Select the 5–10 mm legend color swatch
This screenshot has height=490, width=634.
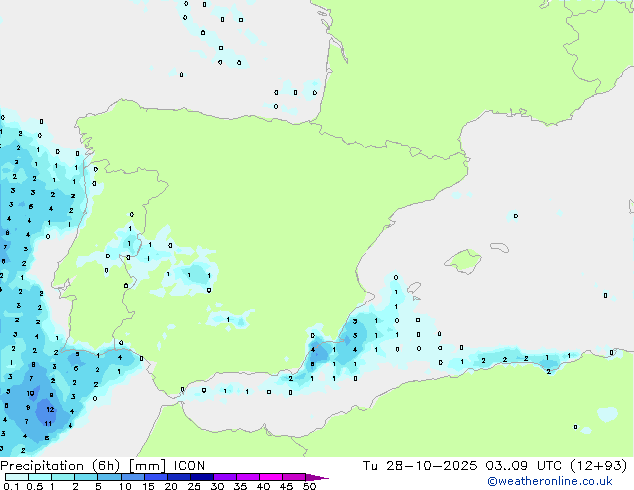109,477
